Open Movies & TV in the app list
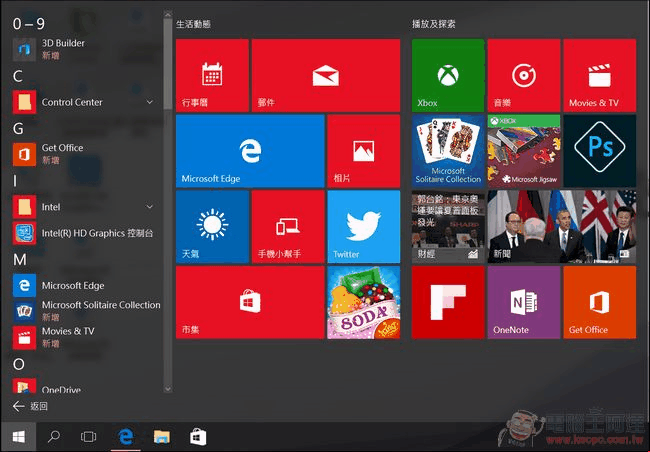Image resolution: width=650 pixels, height=452 pixels. click(x=86, y=337)
